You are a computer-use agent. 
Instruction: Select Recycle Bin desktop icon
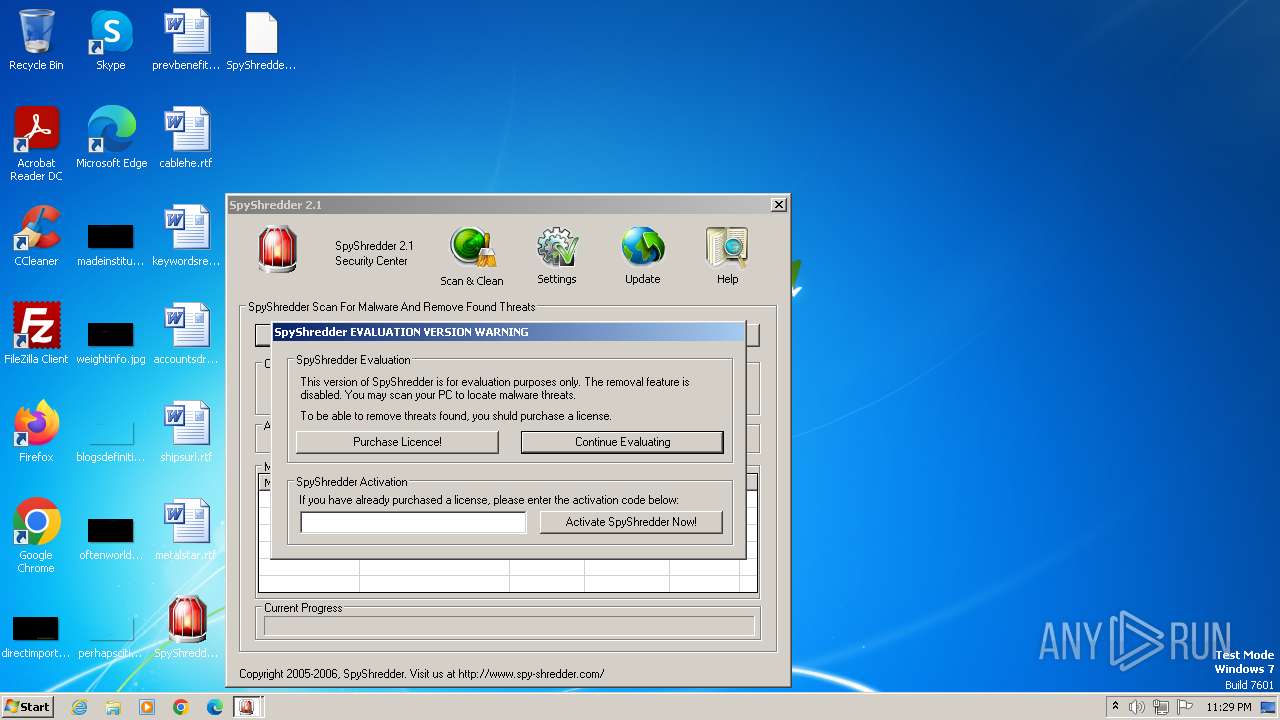coord(36,41)
